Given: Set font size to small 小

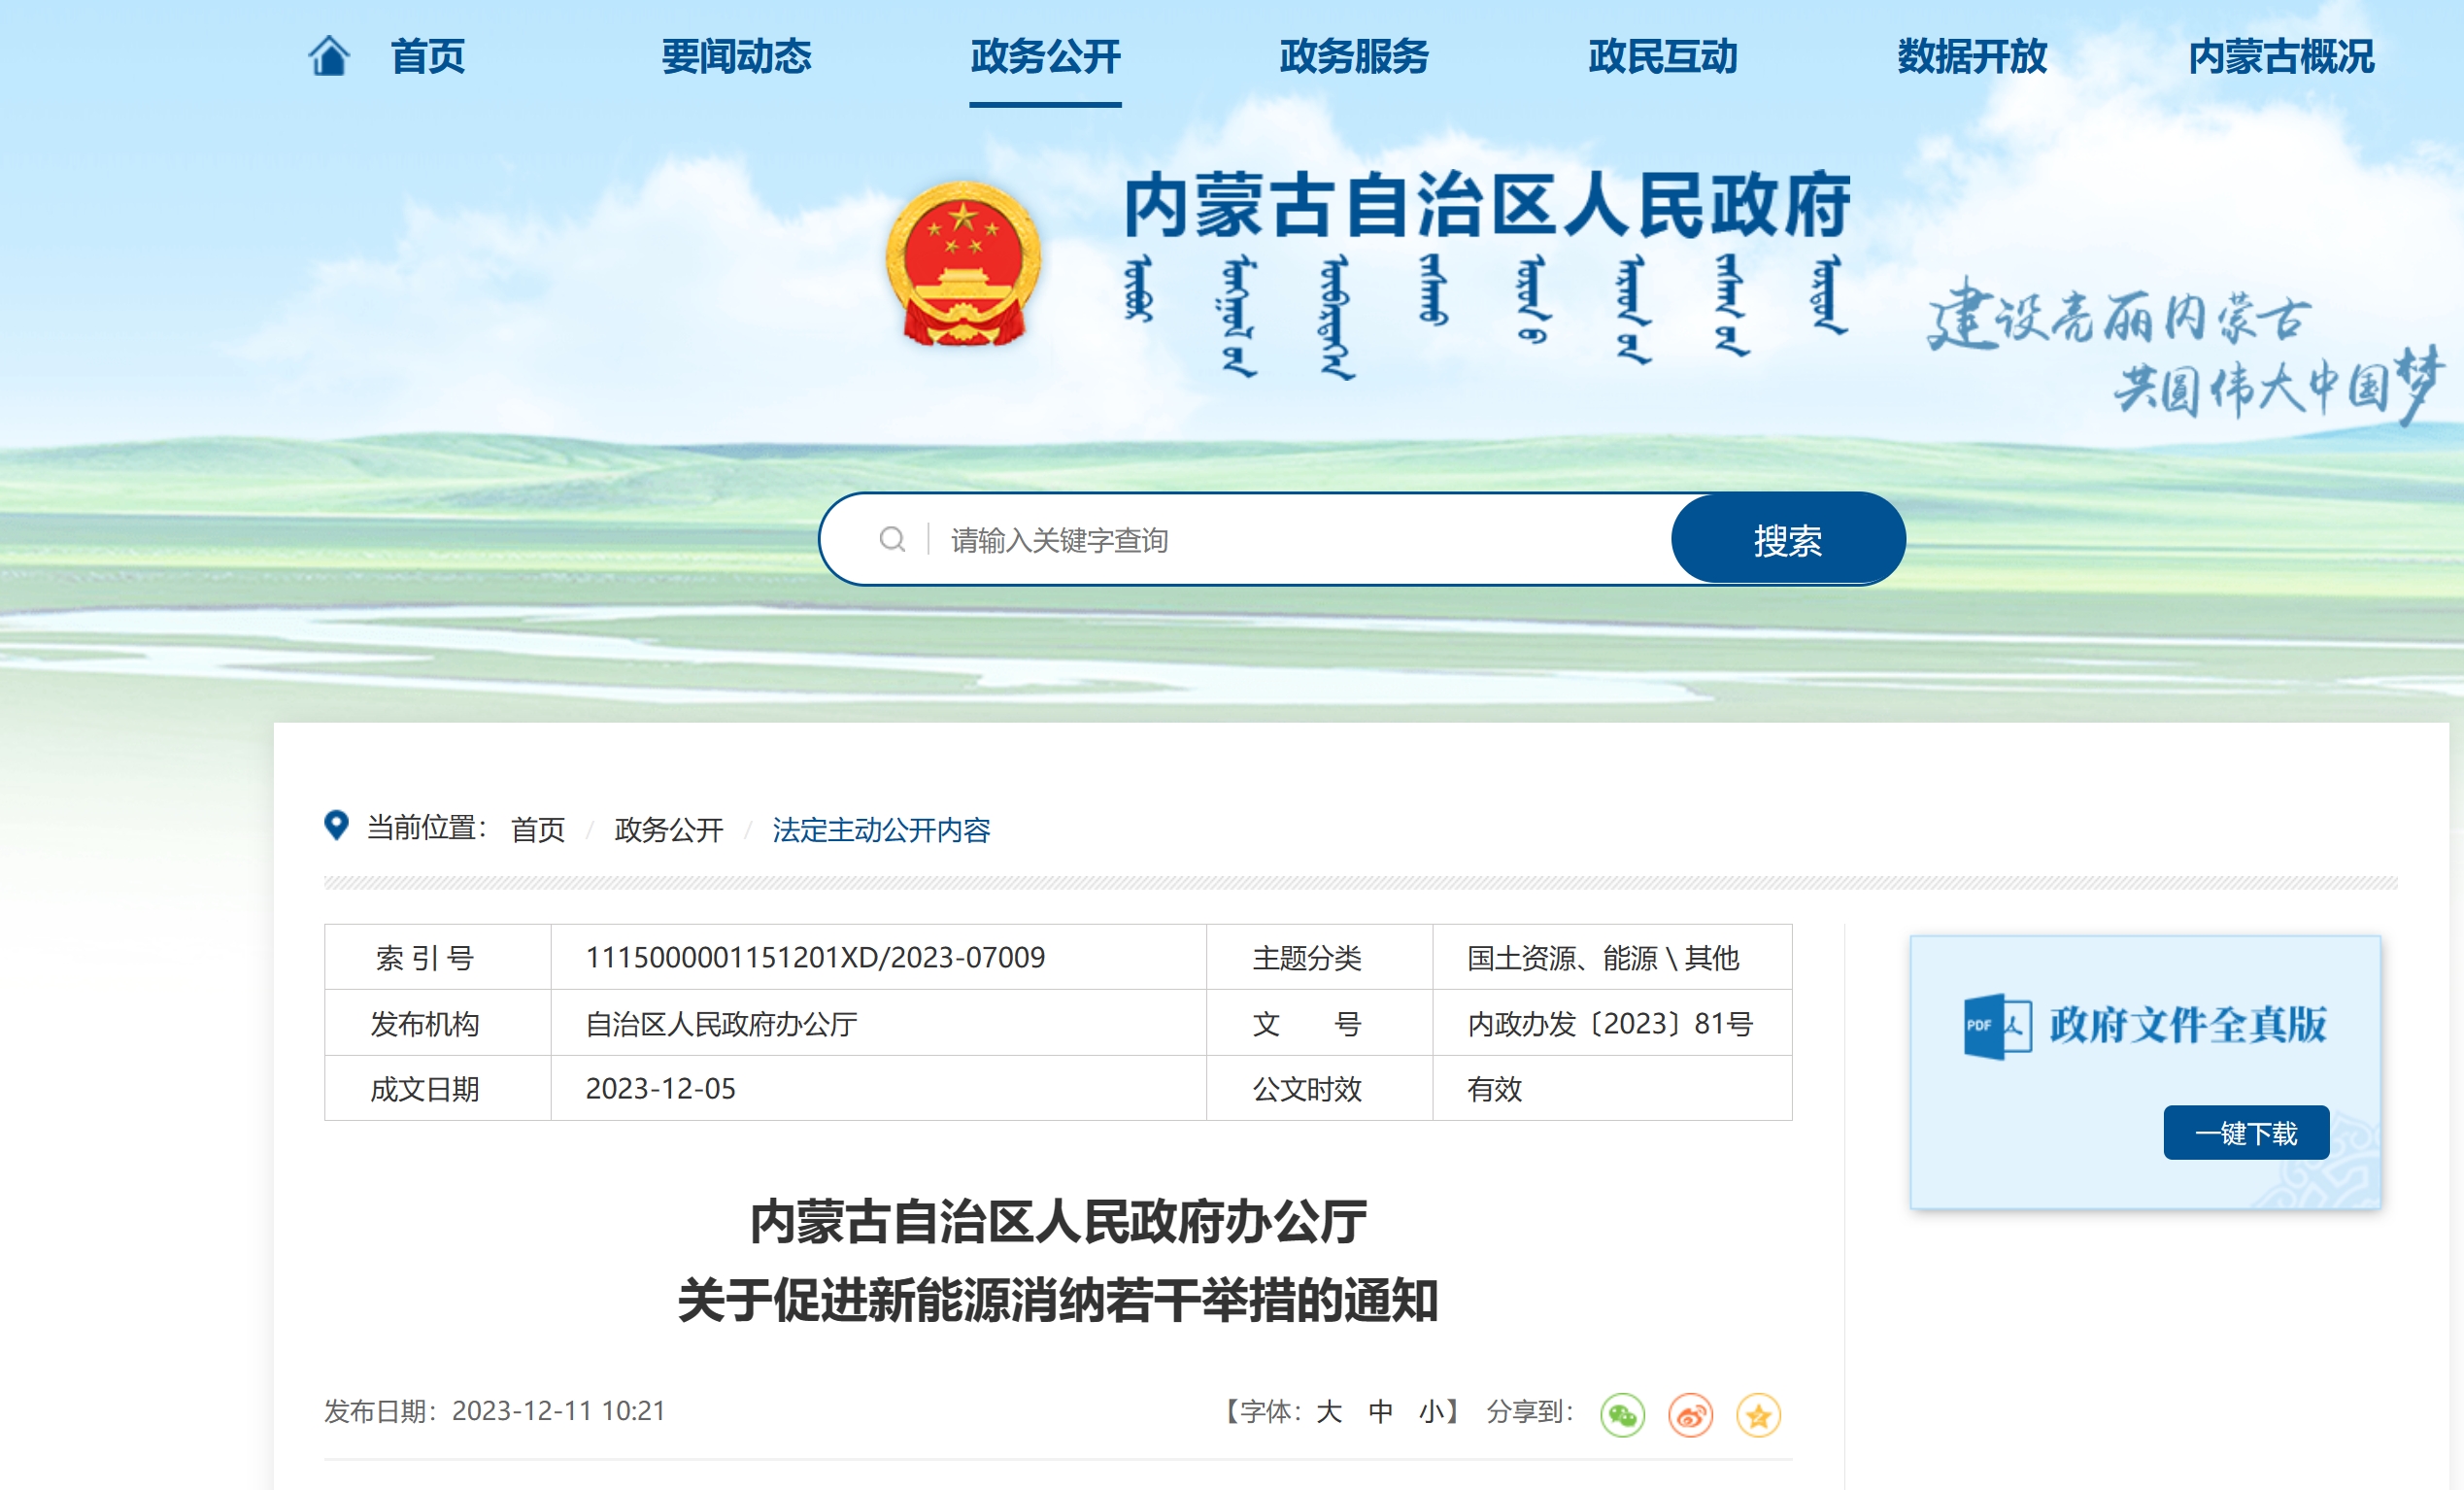Looking at the screenshot, I should click(x=1431, y=1411).
